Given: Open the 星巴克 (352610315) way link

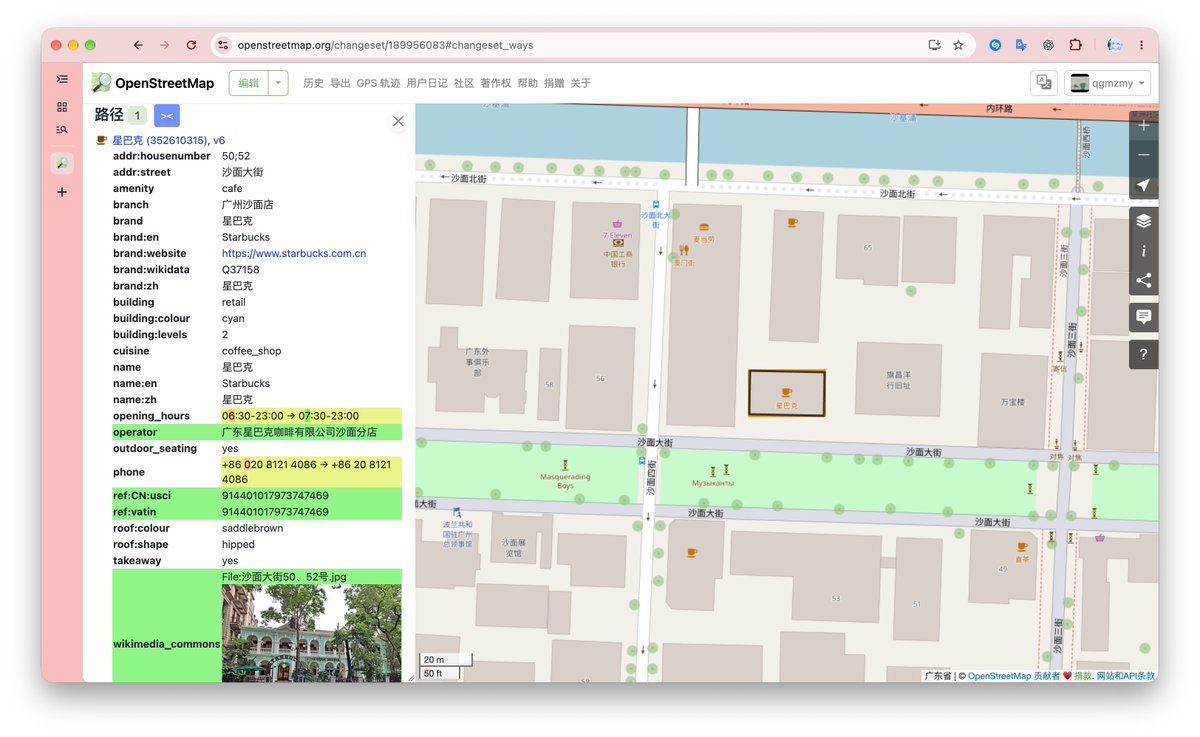Looking at the screenshot, I should click(160, 140).
